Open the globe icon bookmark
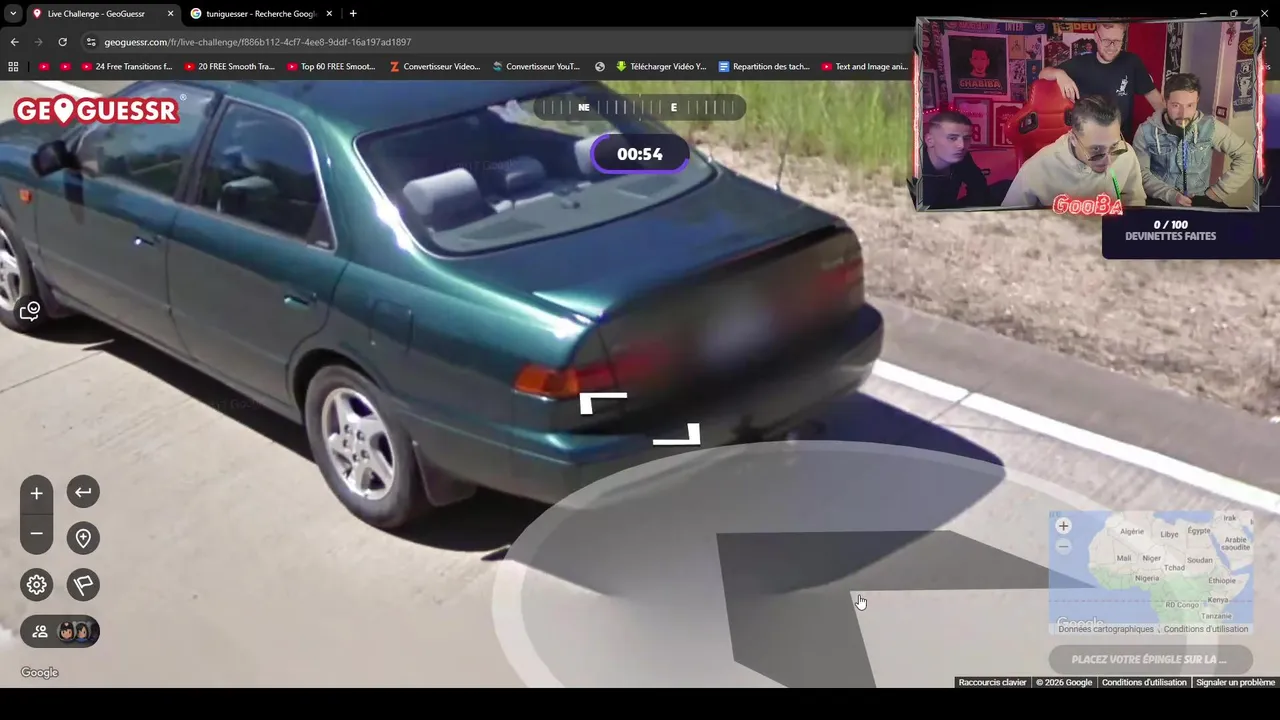 [x=600, y=67]
